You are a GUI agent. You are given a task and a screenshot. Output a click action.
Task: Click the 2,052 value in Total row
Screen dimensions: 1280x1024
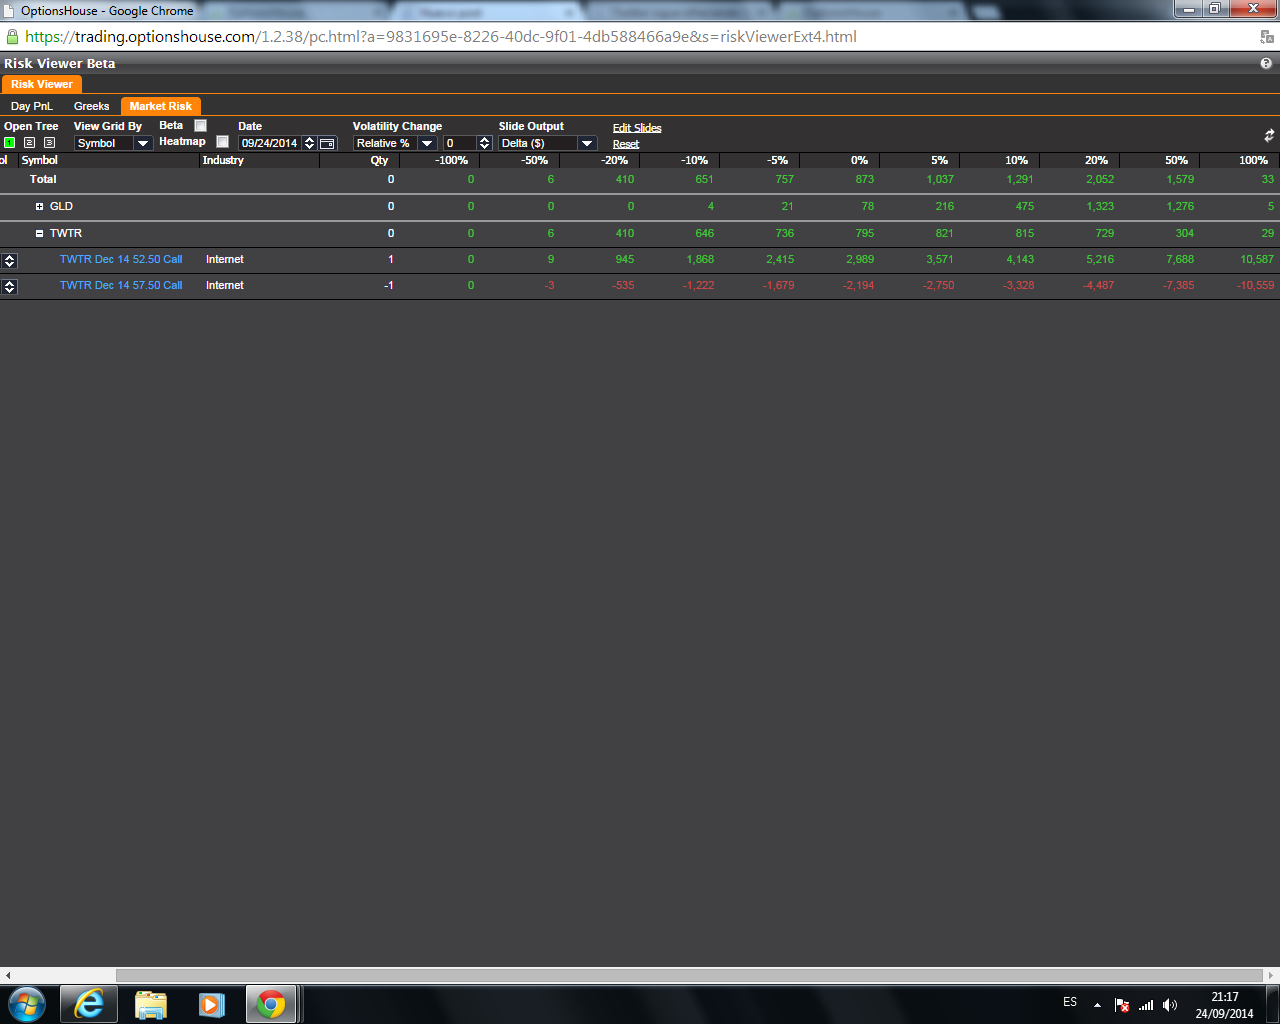tap(1100, 180)
